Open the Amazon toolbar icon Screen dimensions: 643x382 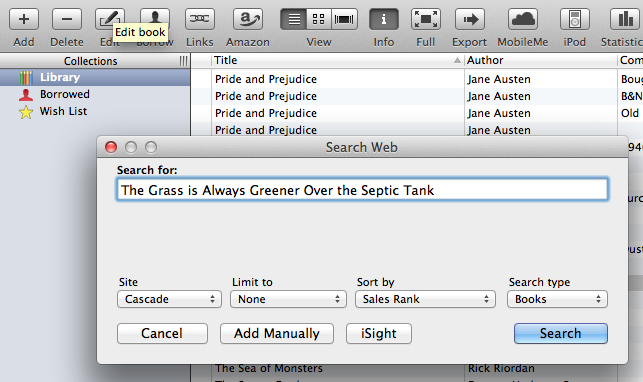click(248, 19)
